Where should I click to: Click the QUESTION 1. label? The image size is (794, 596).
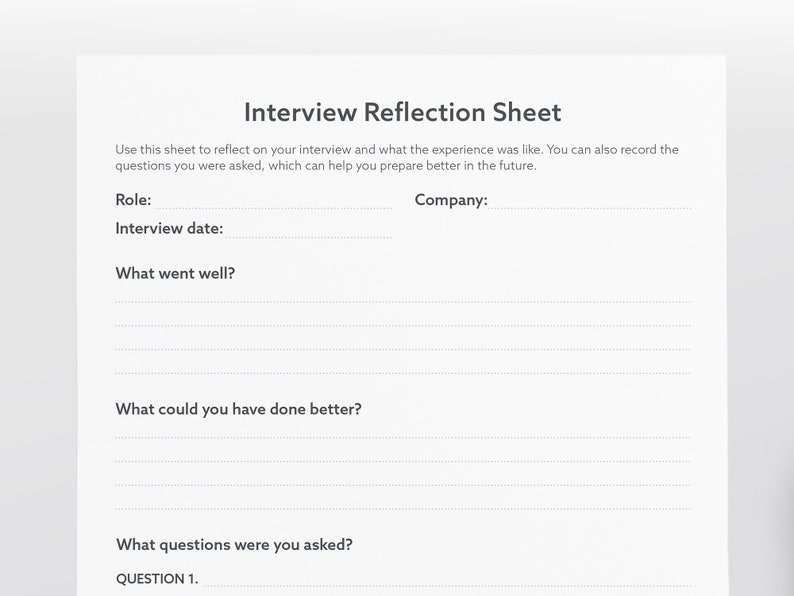(x=157, y=579)
